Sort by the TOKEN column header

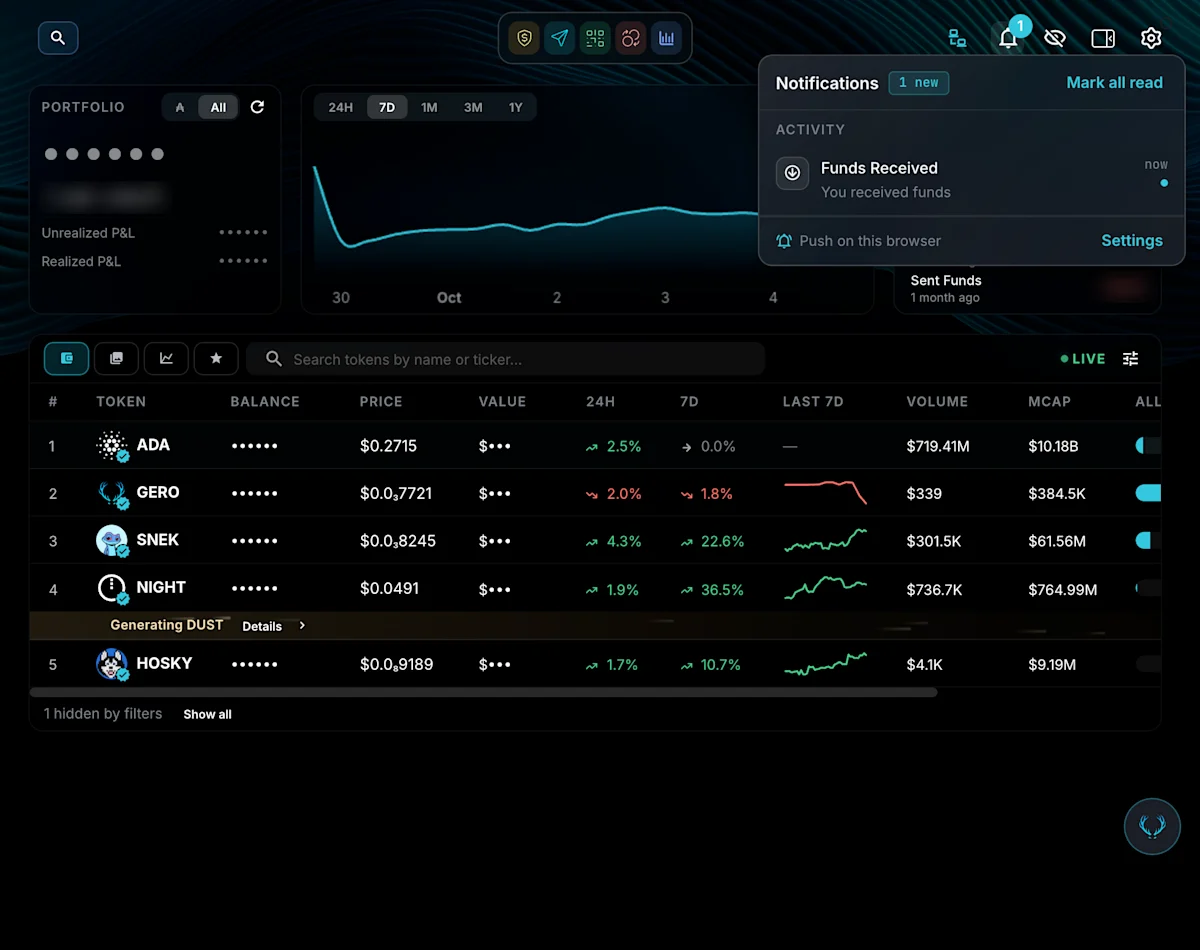121,401
